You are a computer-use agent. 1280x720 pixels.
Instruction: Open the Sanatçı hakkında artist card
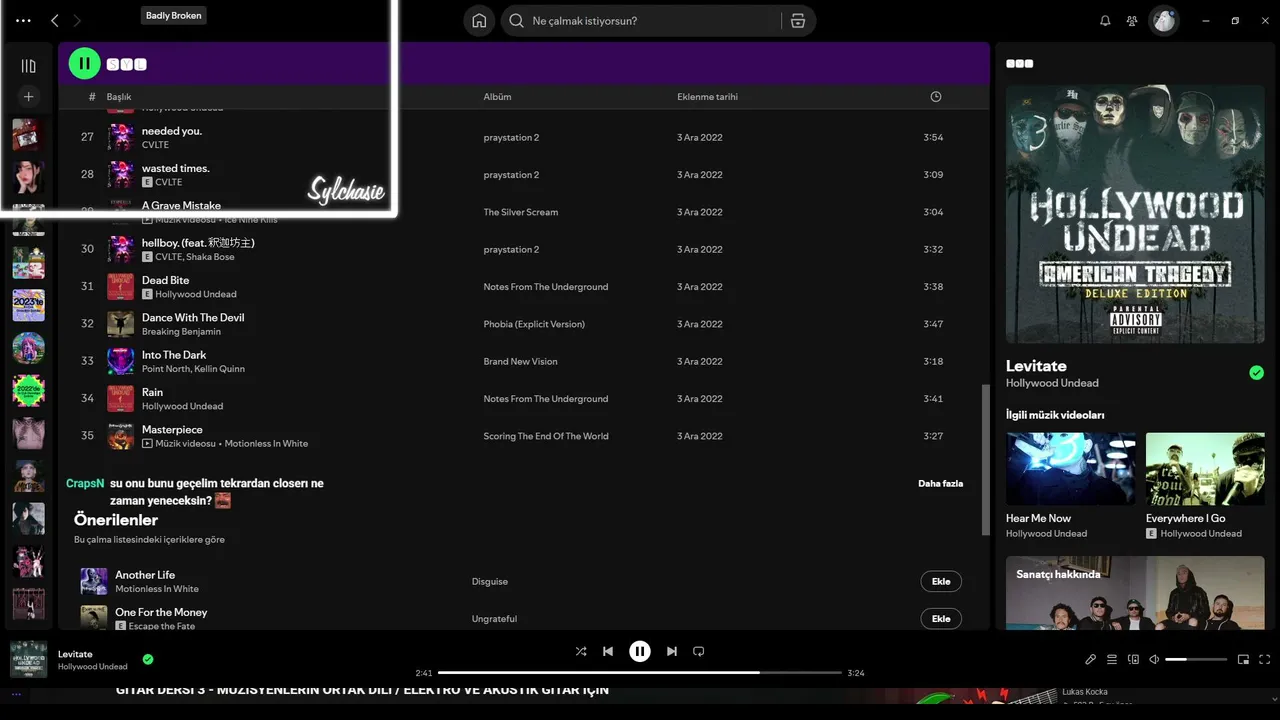(x=1135, y=593)
